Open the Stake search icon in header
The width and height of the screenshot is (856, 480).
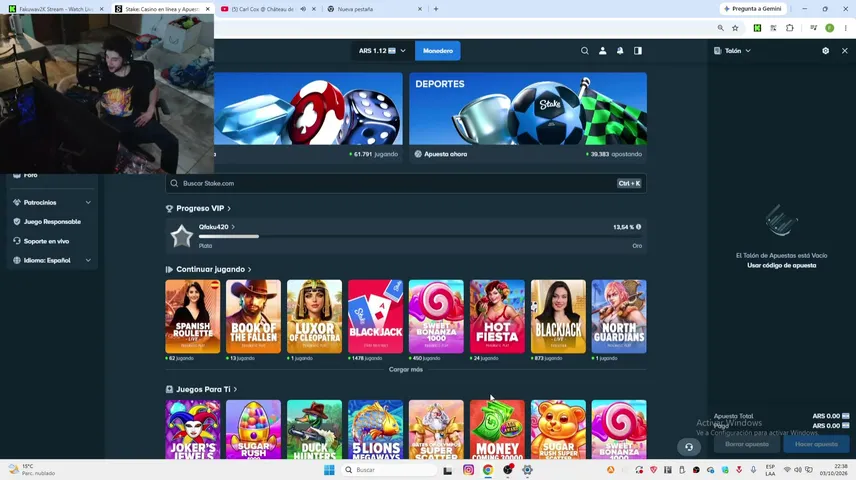pyautogui.click(x=585, y=51)
